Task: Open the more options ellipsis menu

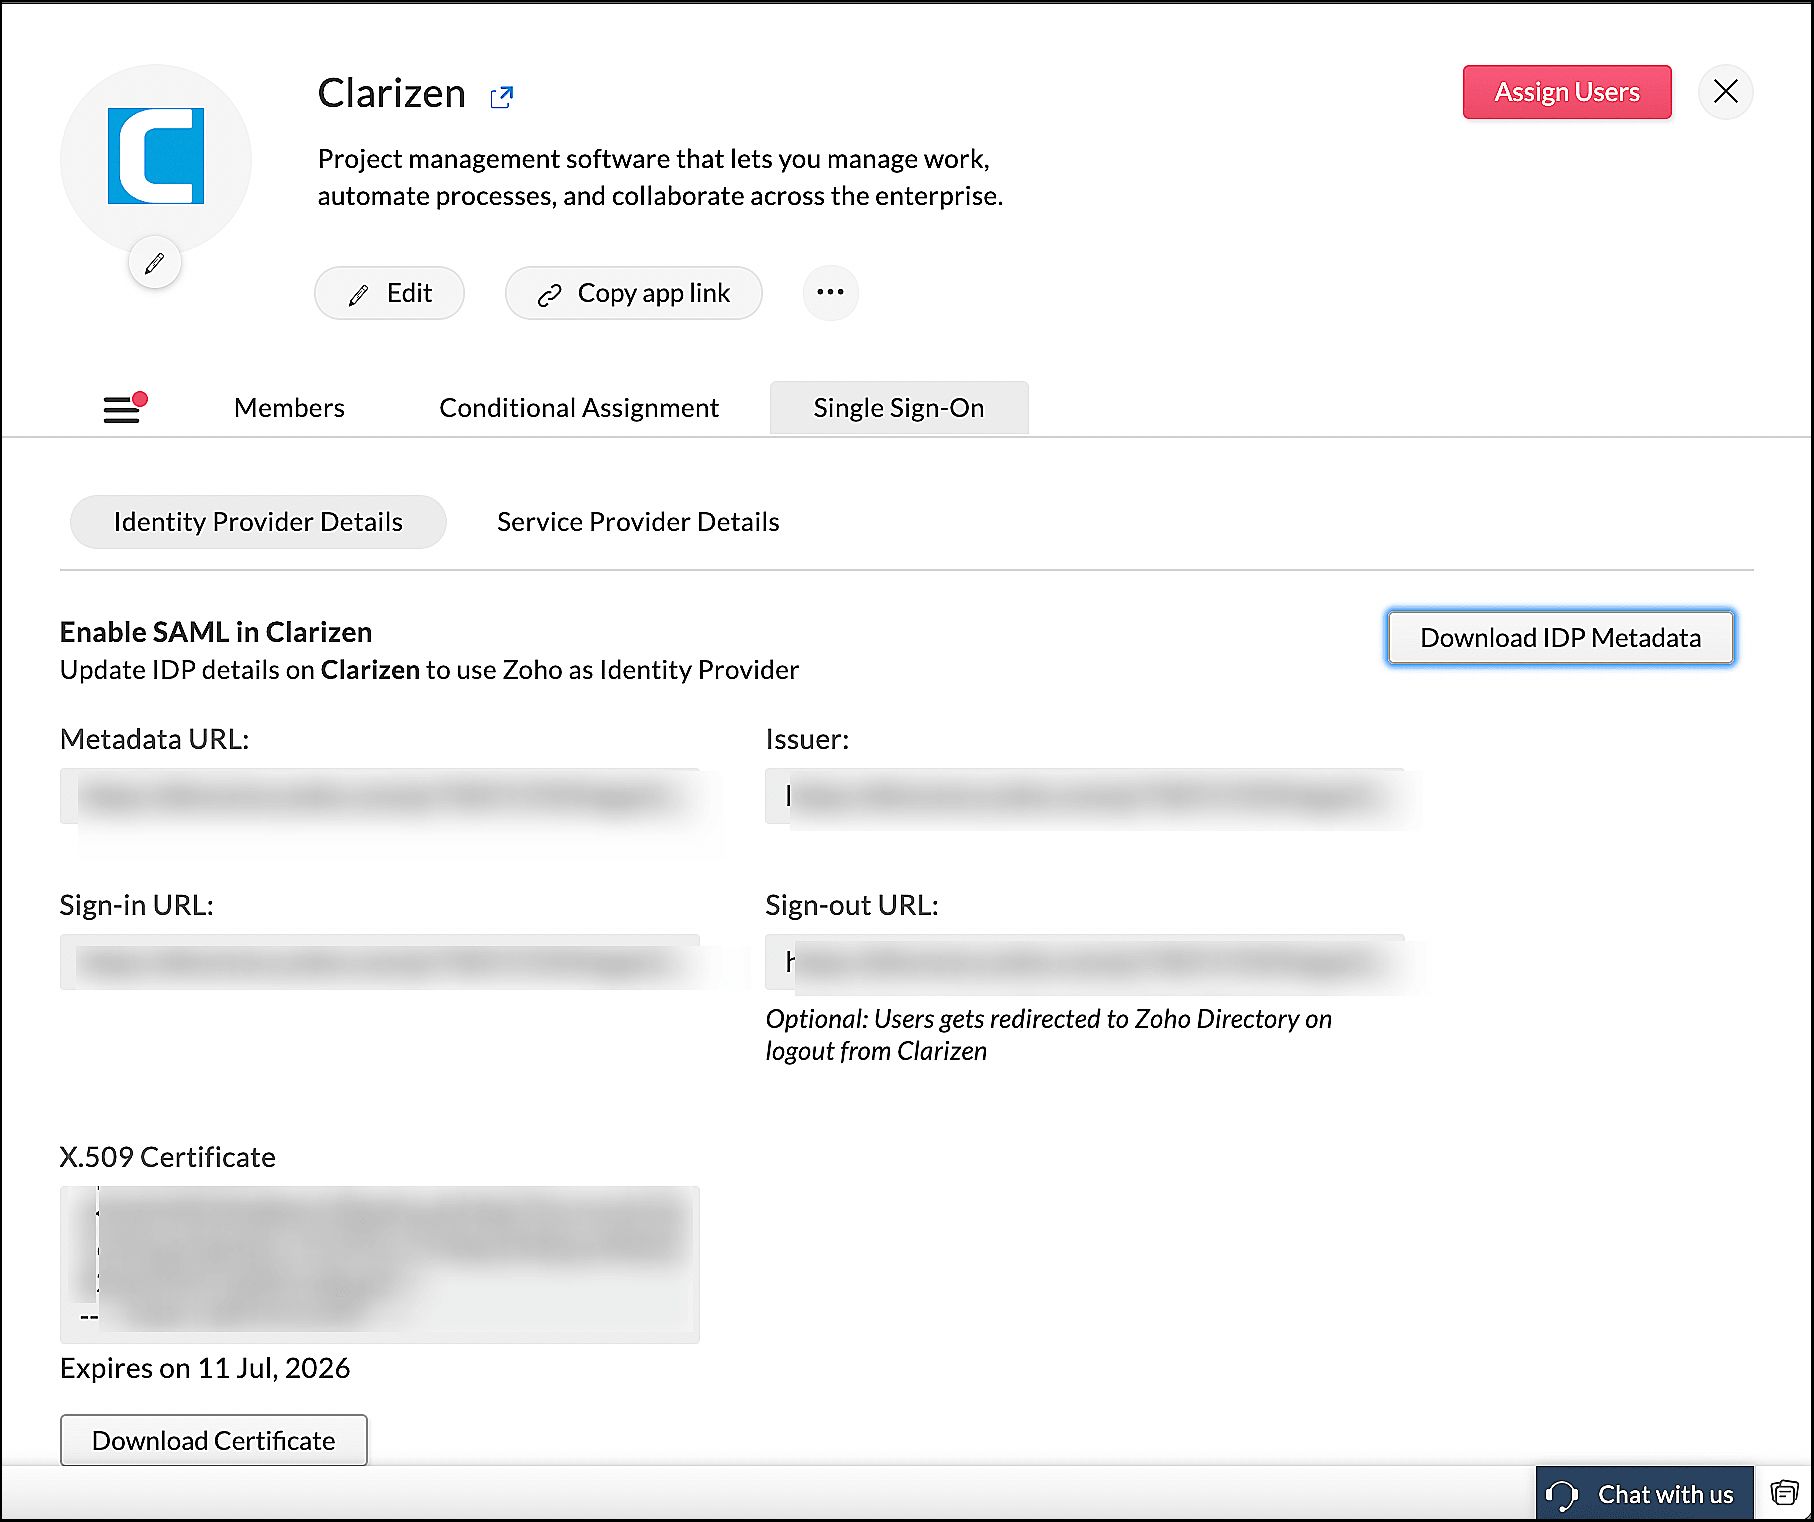Action: (x=830, y=293)
